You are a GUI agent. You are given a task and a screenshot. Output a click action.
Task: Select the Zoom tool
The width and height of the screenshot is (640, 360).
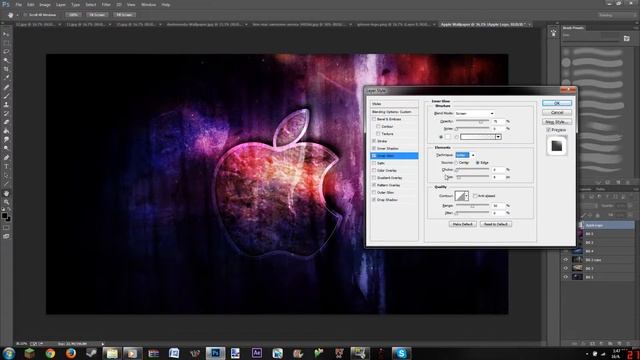(6, 202)
